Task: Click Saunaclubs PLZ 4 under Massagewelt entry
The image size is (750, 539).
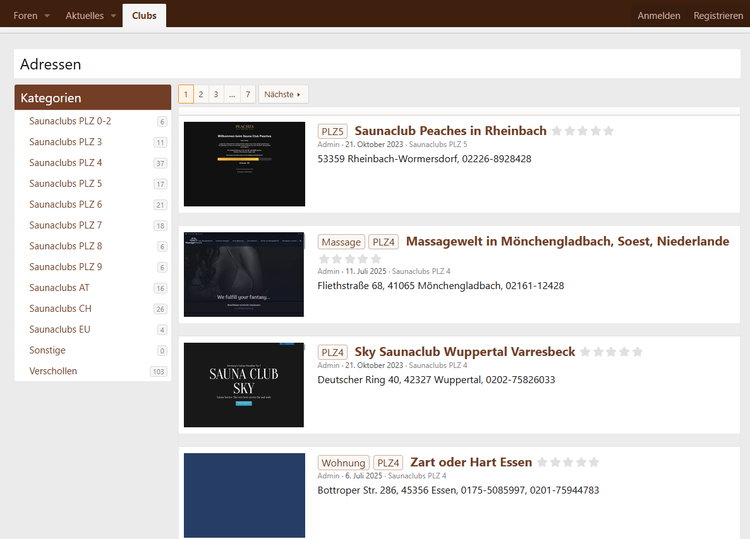Action: [421, 271]
